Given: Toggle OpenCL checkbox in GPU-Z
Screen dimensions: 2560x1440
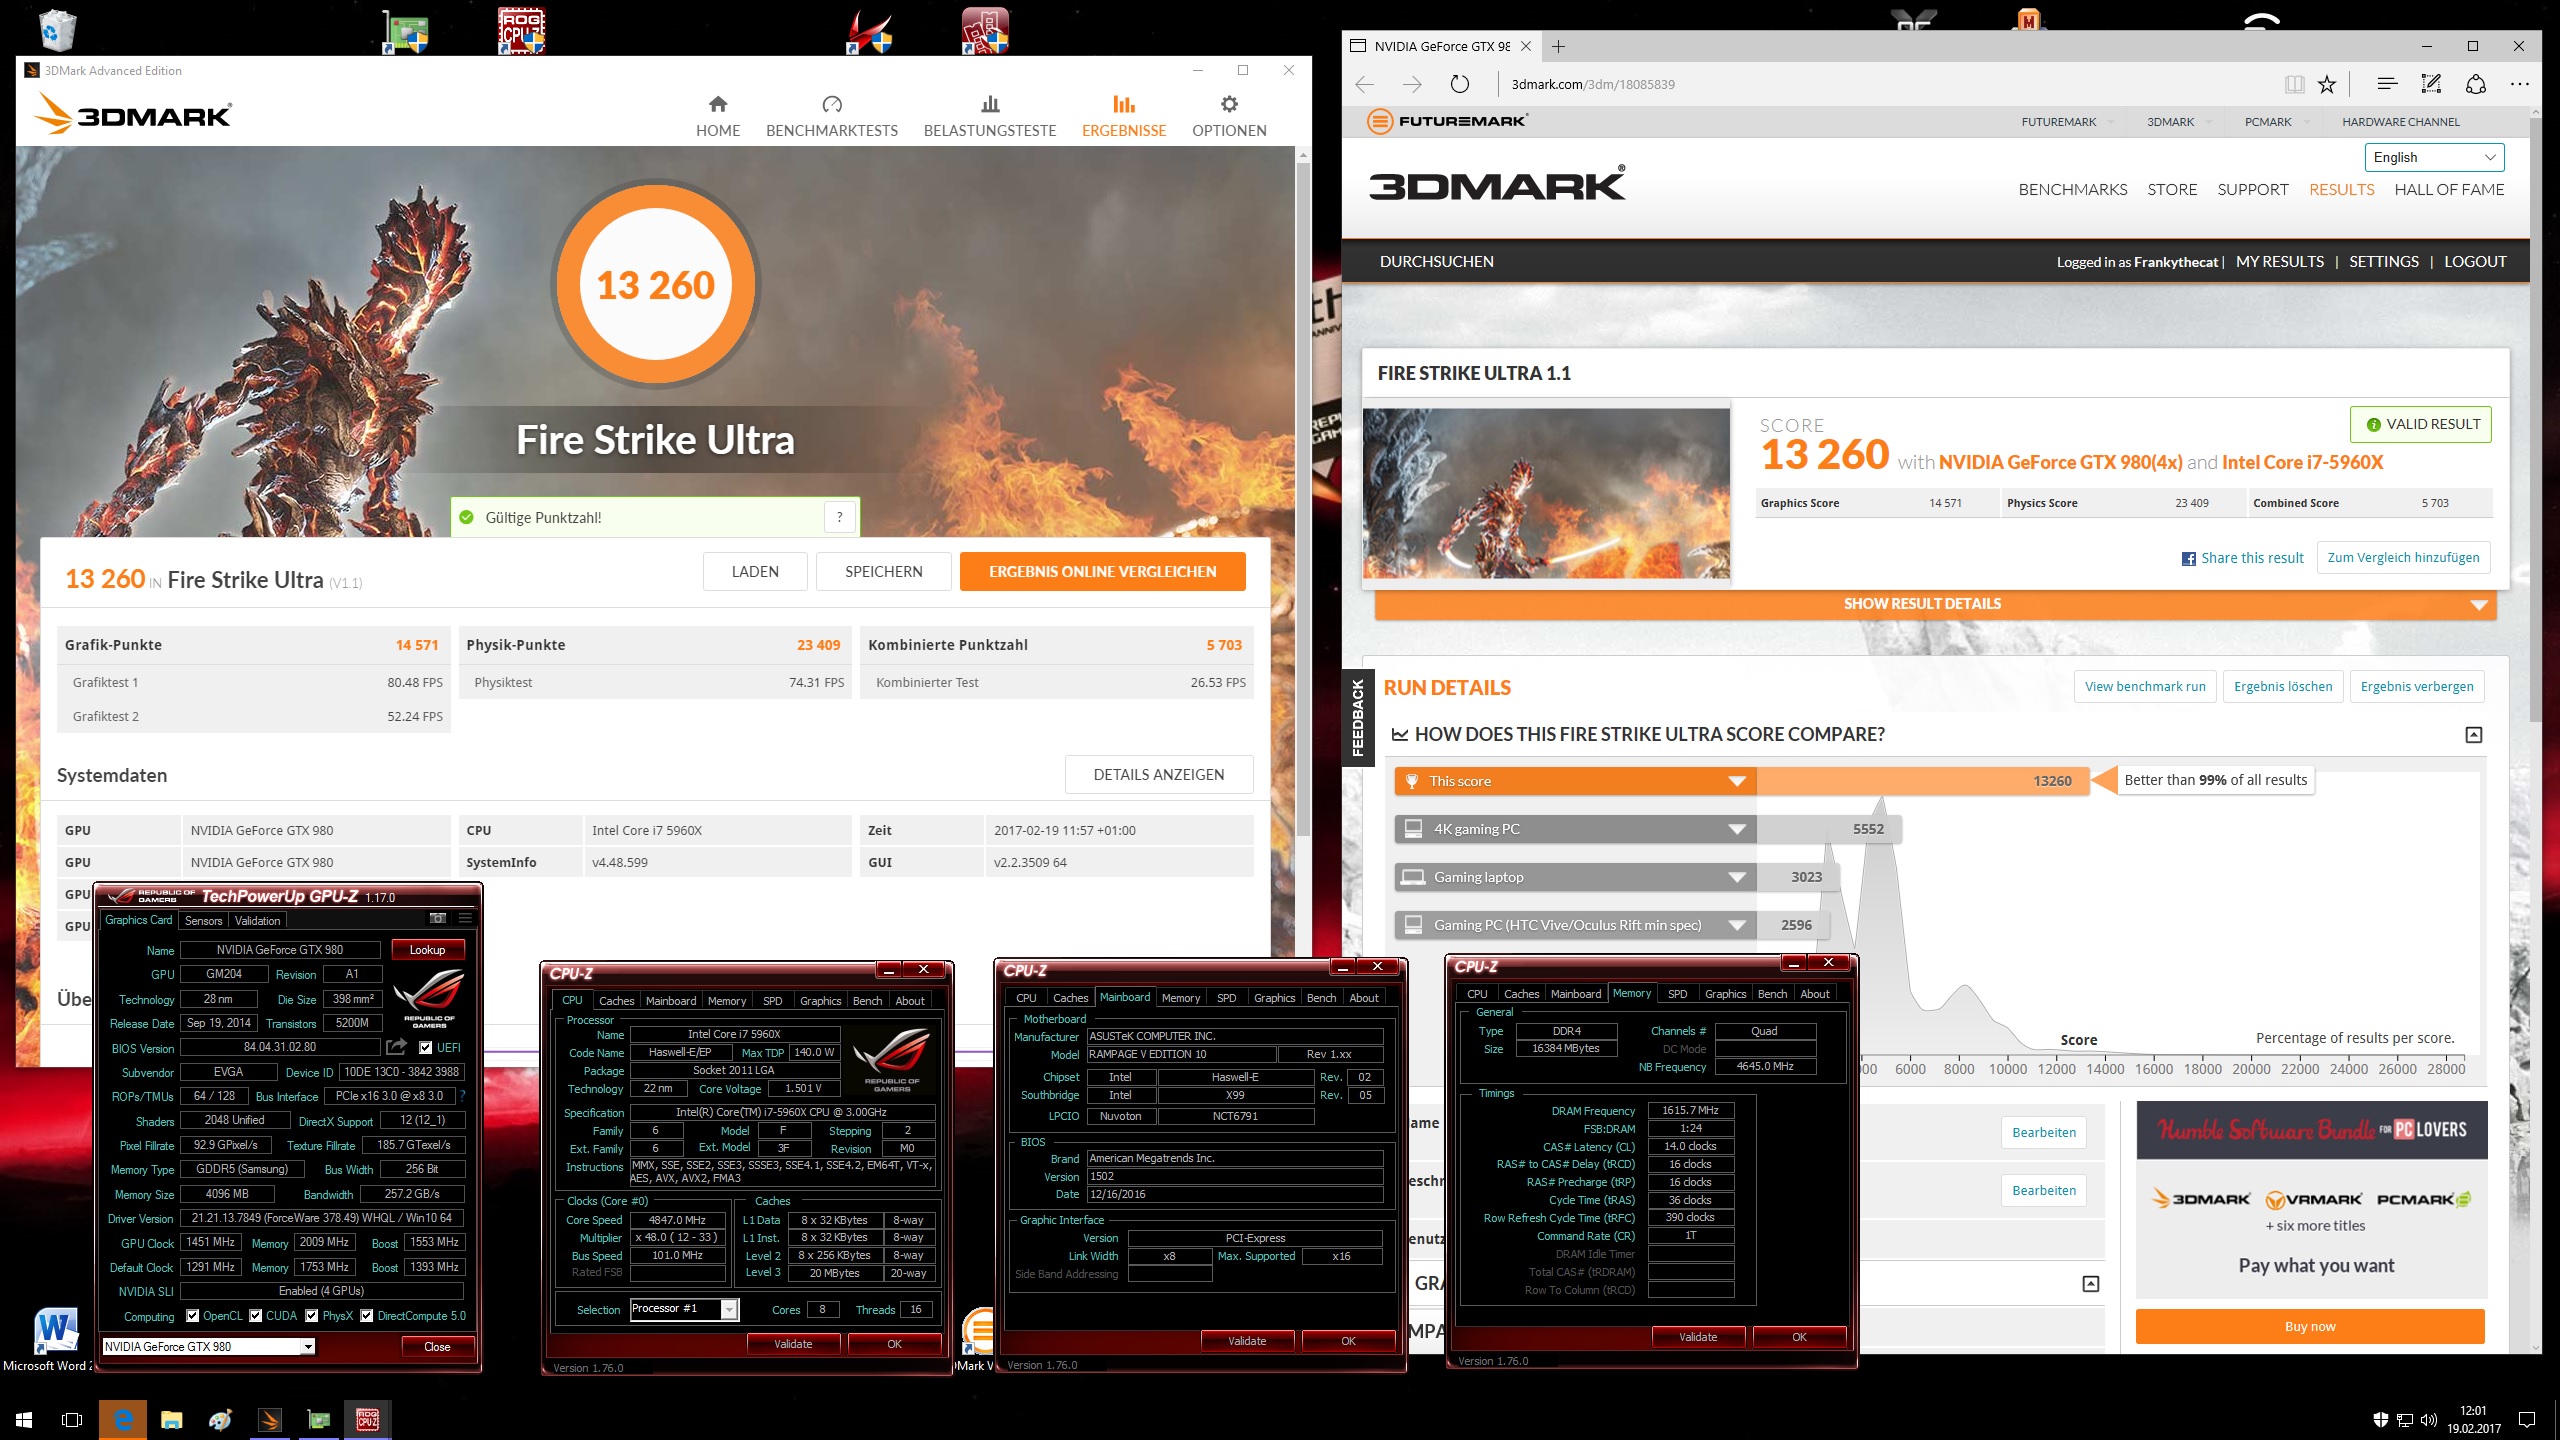Looking at the screenshot, I should 193,1316.
